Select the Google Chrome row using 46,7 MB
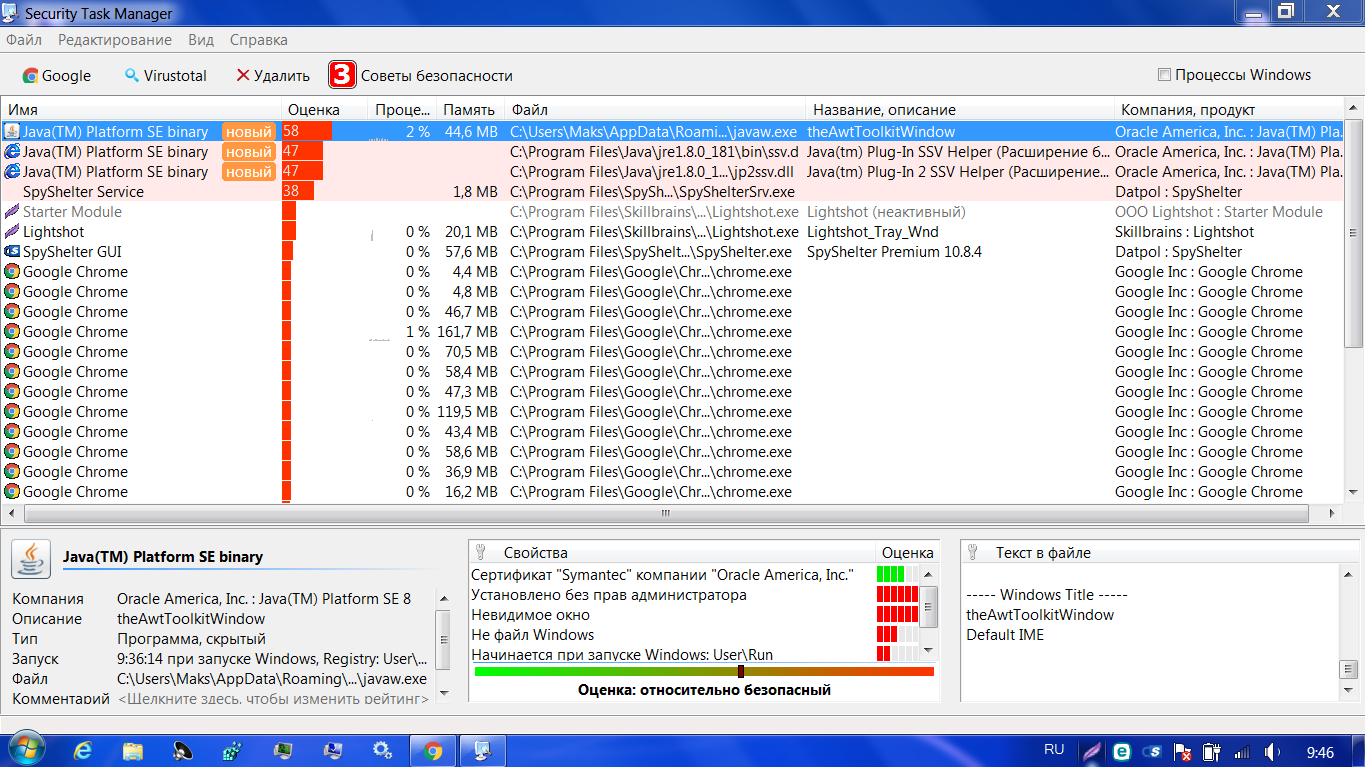Image resolution: width=1365 pixels, height=767 pixels. [x=672, y=312]
